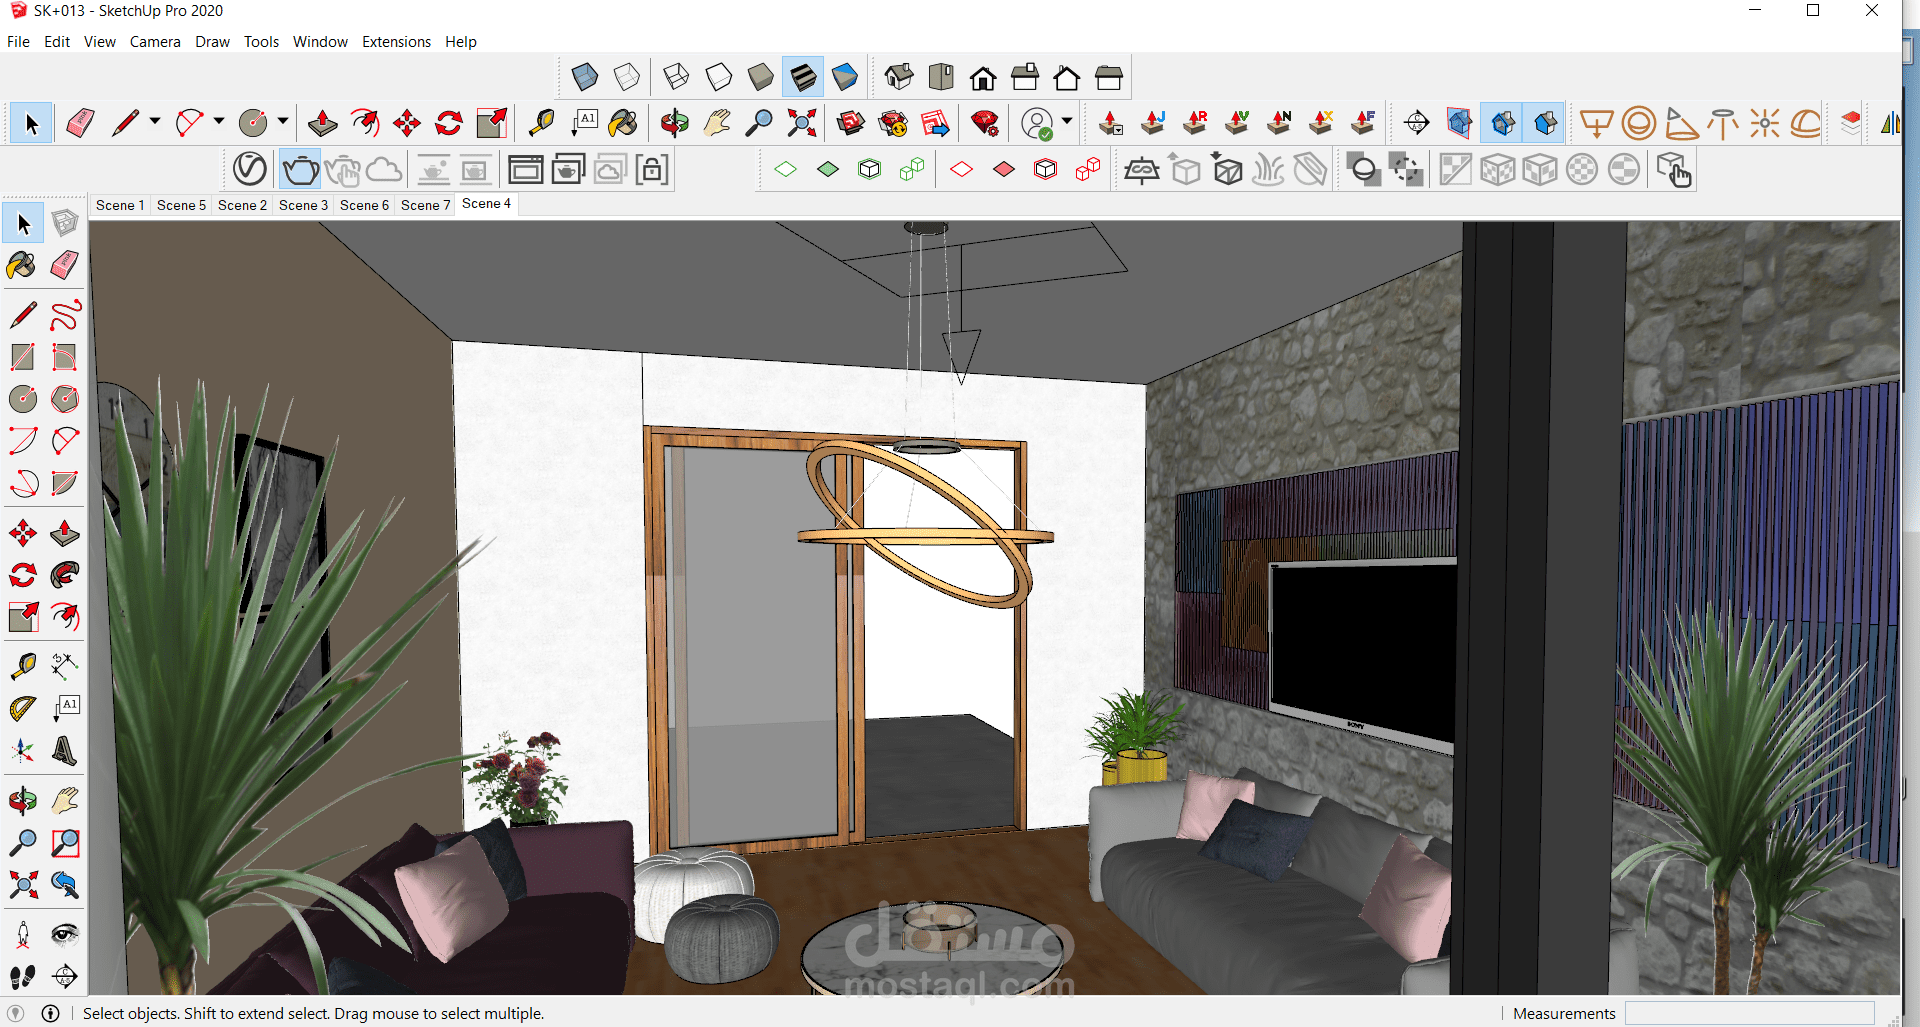
Task: Open the File menu
Action: pos(18,42)
